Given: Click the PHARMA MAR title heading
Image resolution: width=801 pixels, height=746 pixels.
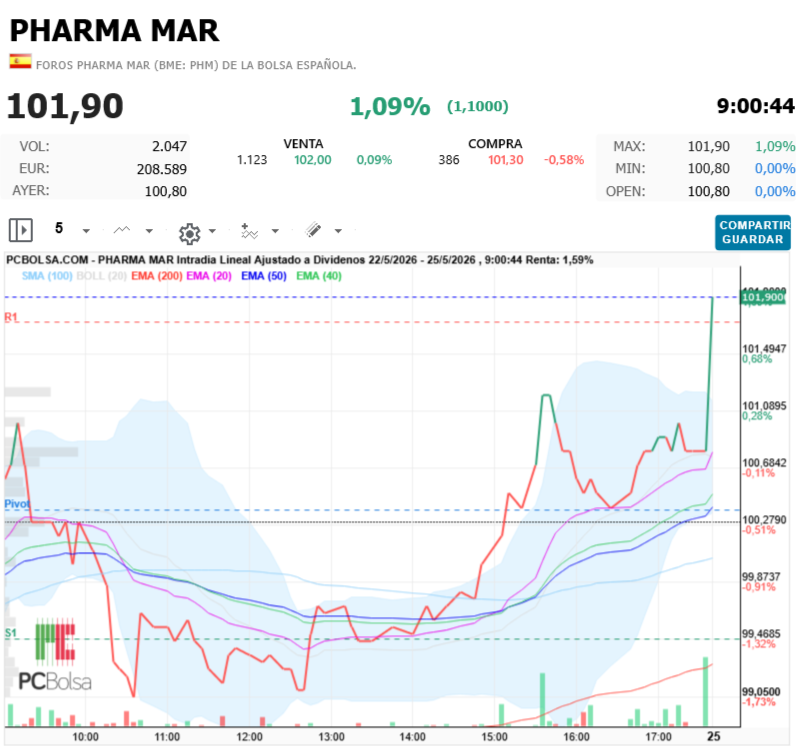Looking at the screenshot, I should coord(114,31).
